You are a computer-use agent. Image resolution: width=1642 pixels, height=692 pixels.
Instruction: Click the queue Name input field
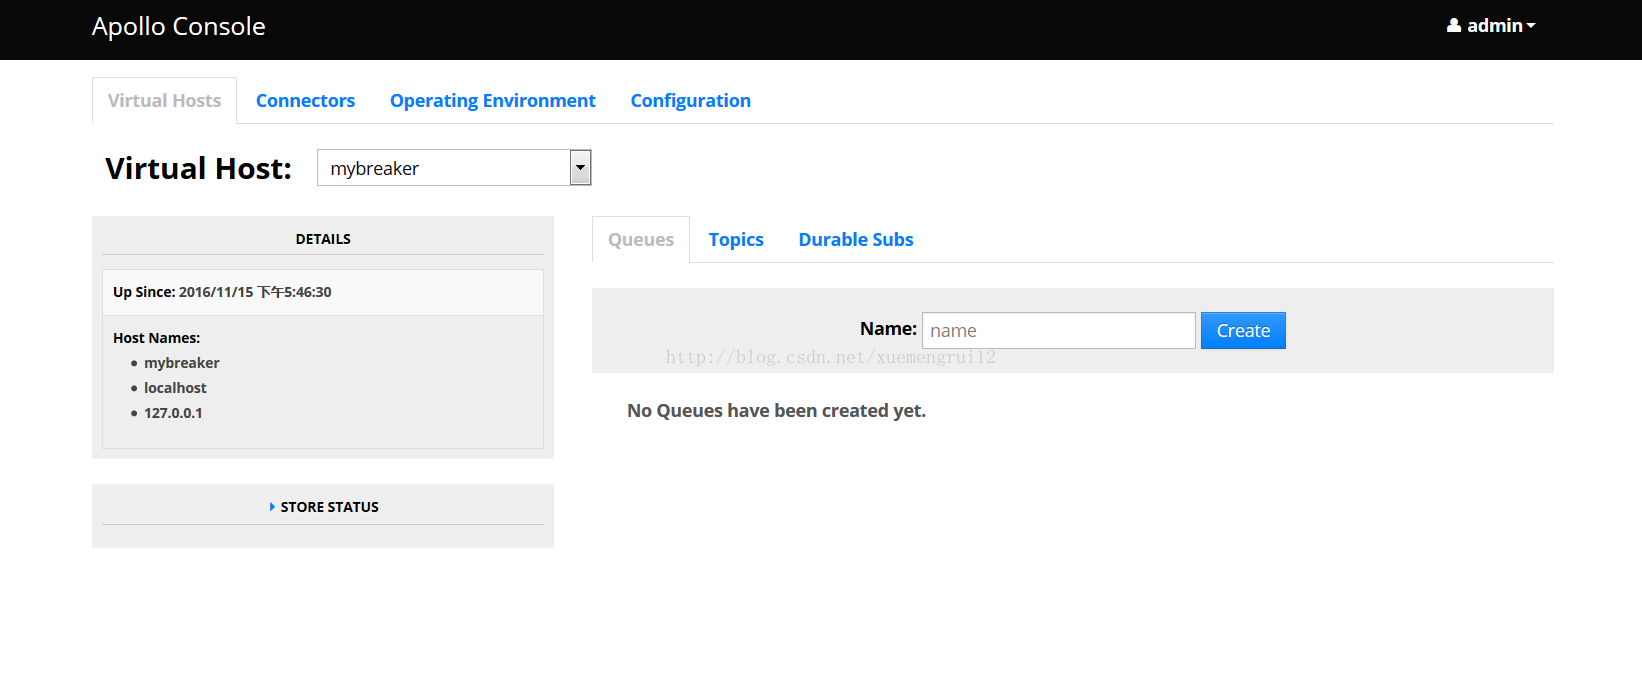point(1058,331)
